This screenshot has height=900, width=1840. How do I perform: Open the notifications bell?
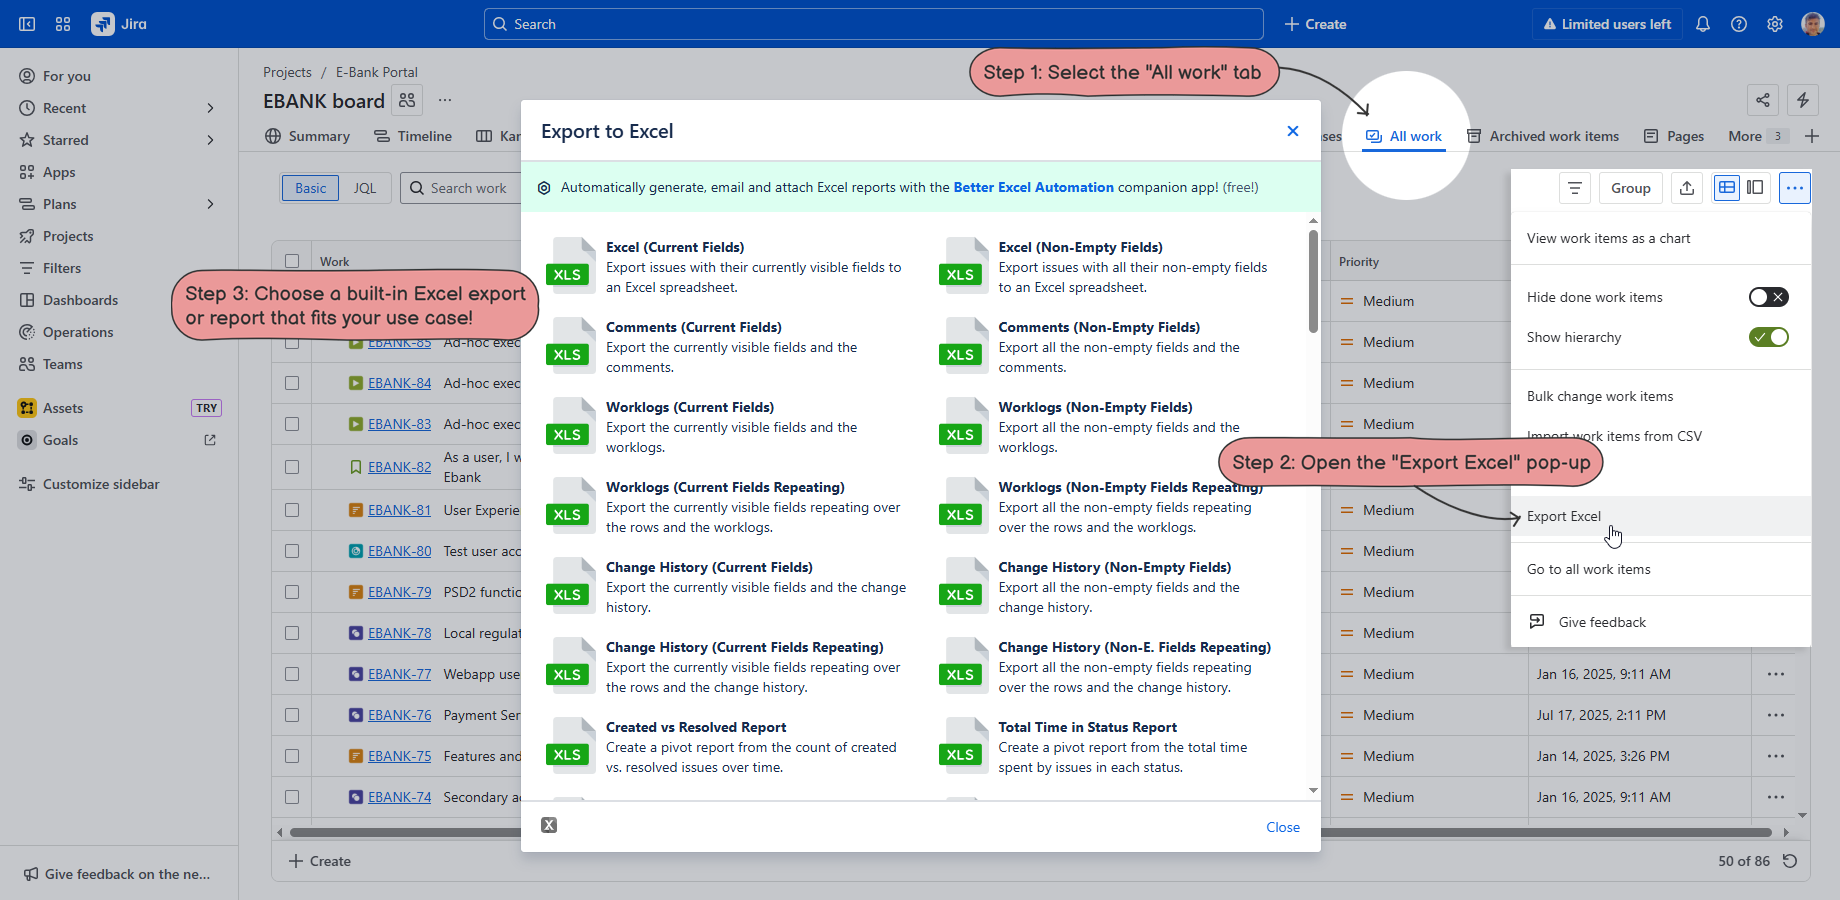(1703, 24)
